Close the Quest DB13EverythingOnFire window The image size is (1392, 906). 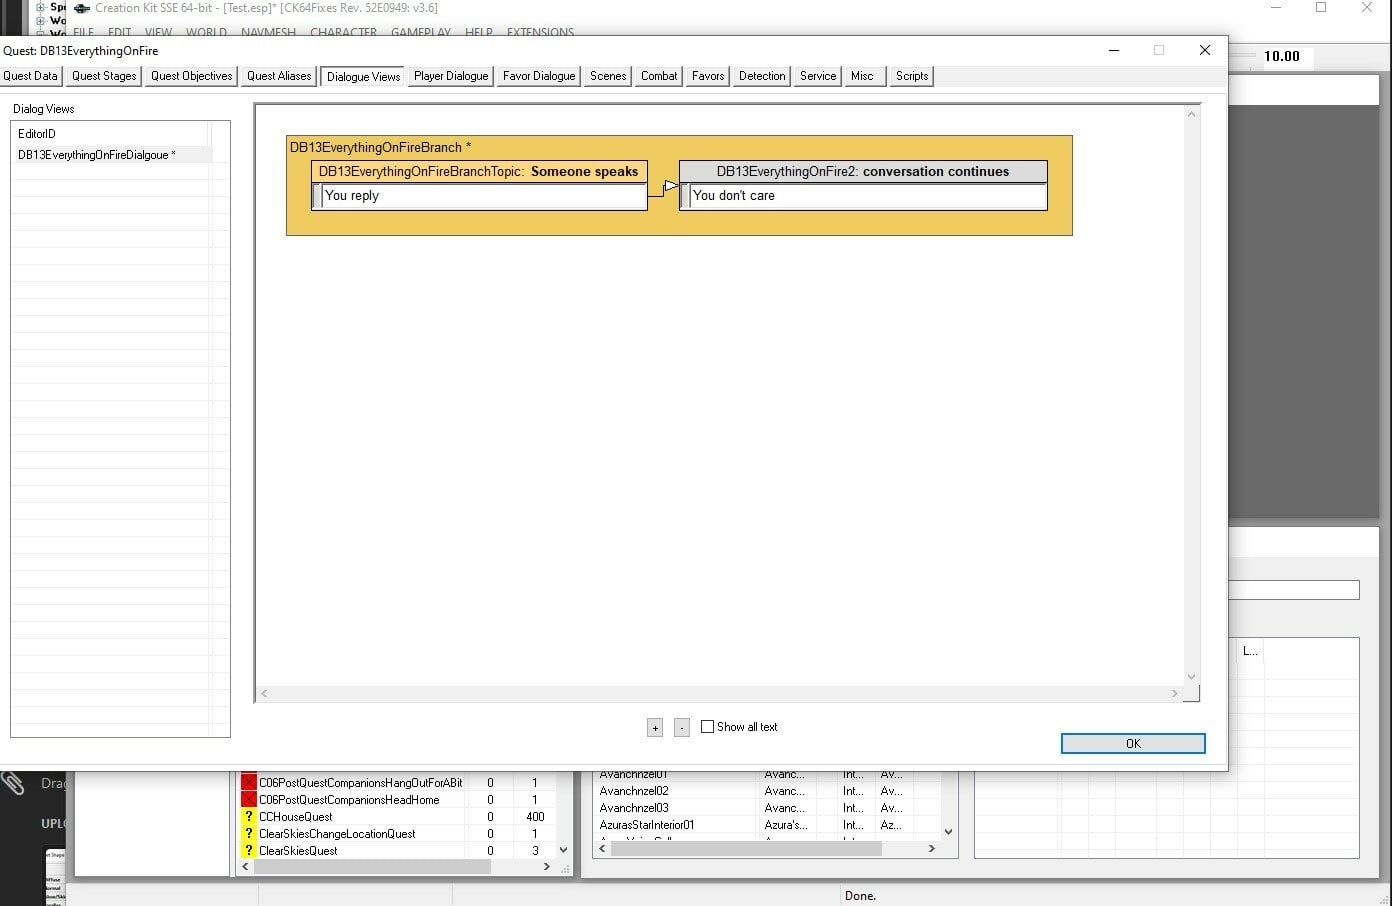[1204, 50]
